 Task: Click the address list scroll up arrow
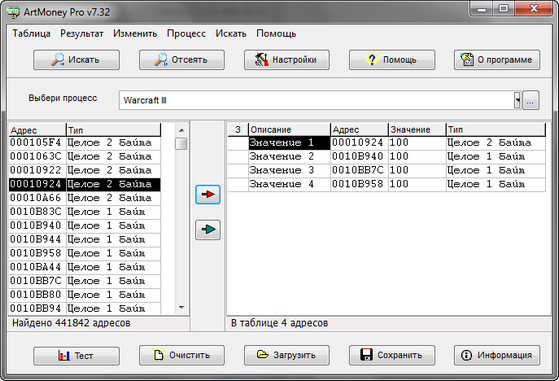point(181,130)
